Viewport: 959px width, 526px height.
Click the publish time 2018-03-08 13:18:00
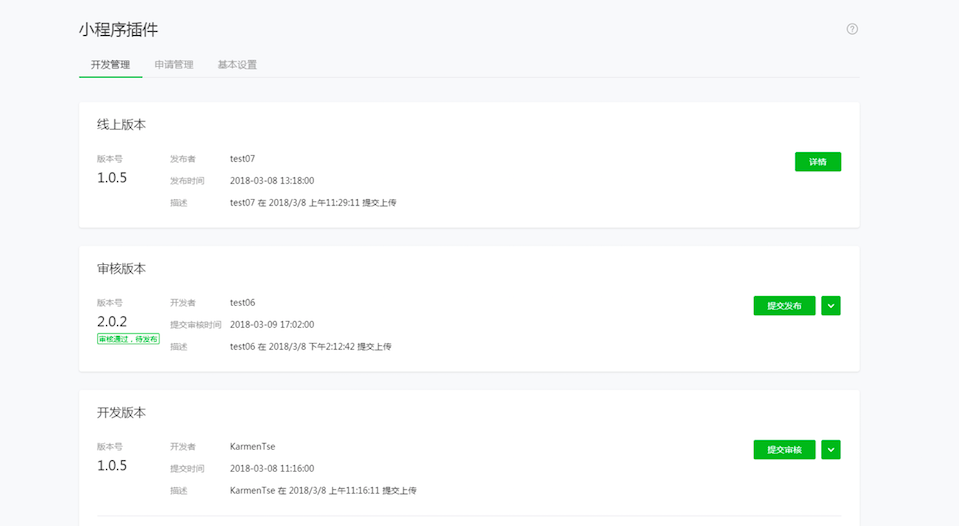pos(272,181)
